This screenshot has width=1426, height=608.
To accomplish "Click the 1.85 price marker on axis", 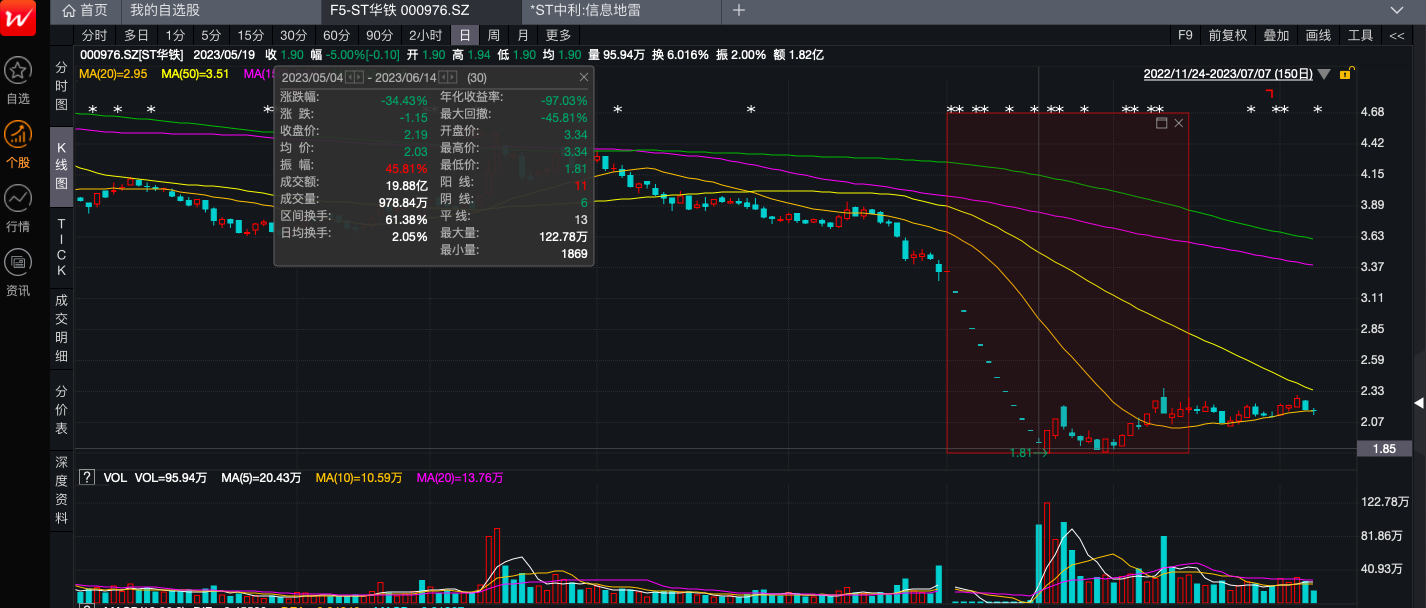I will (1384, 449).
